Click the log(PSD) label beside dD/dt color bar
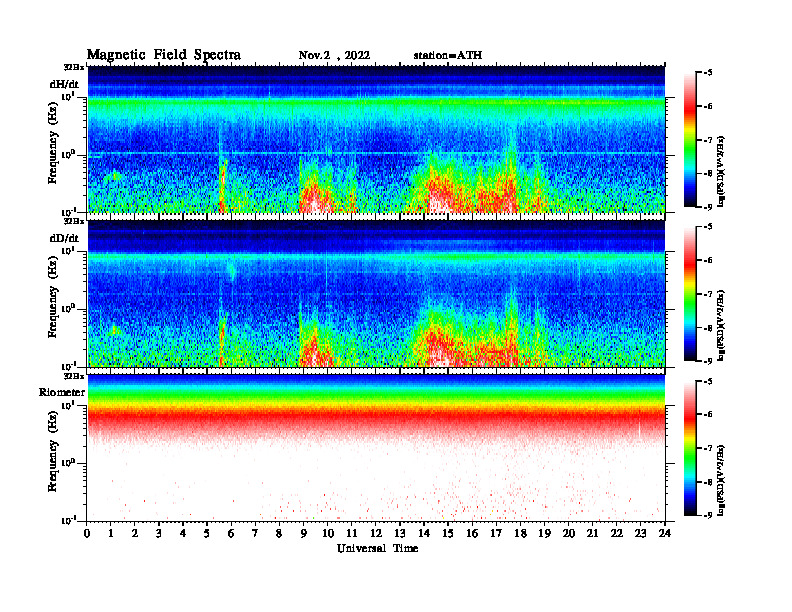 coord(722,326)
